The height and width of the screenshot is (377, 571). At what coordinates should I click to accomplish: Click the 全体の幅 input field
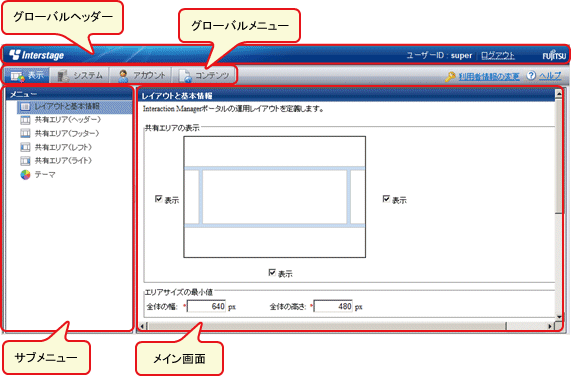pos(206,306)
